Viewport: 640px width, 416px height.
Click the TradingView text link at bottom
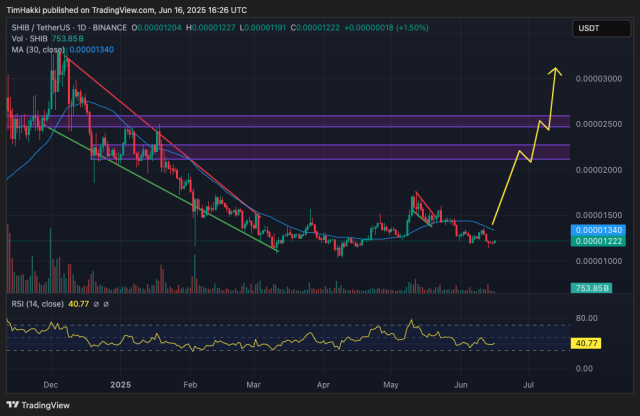(x=45, y=405)
